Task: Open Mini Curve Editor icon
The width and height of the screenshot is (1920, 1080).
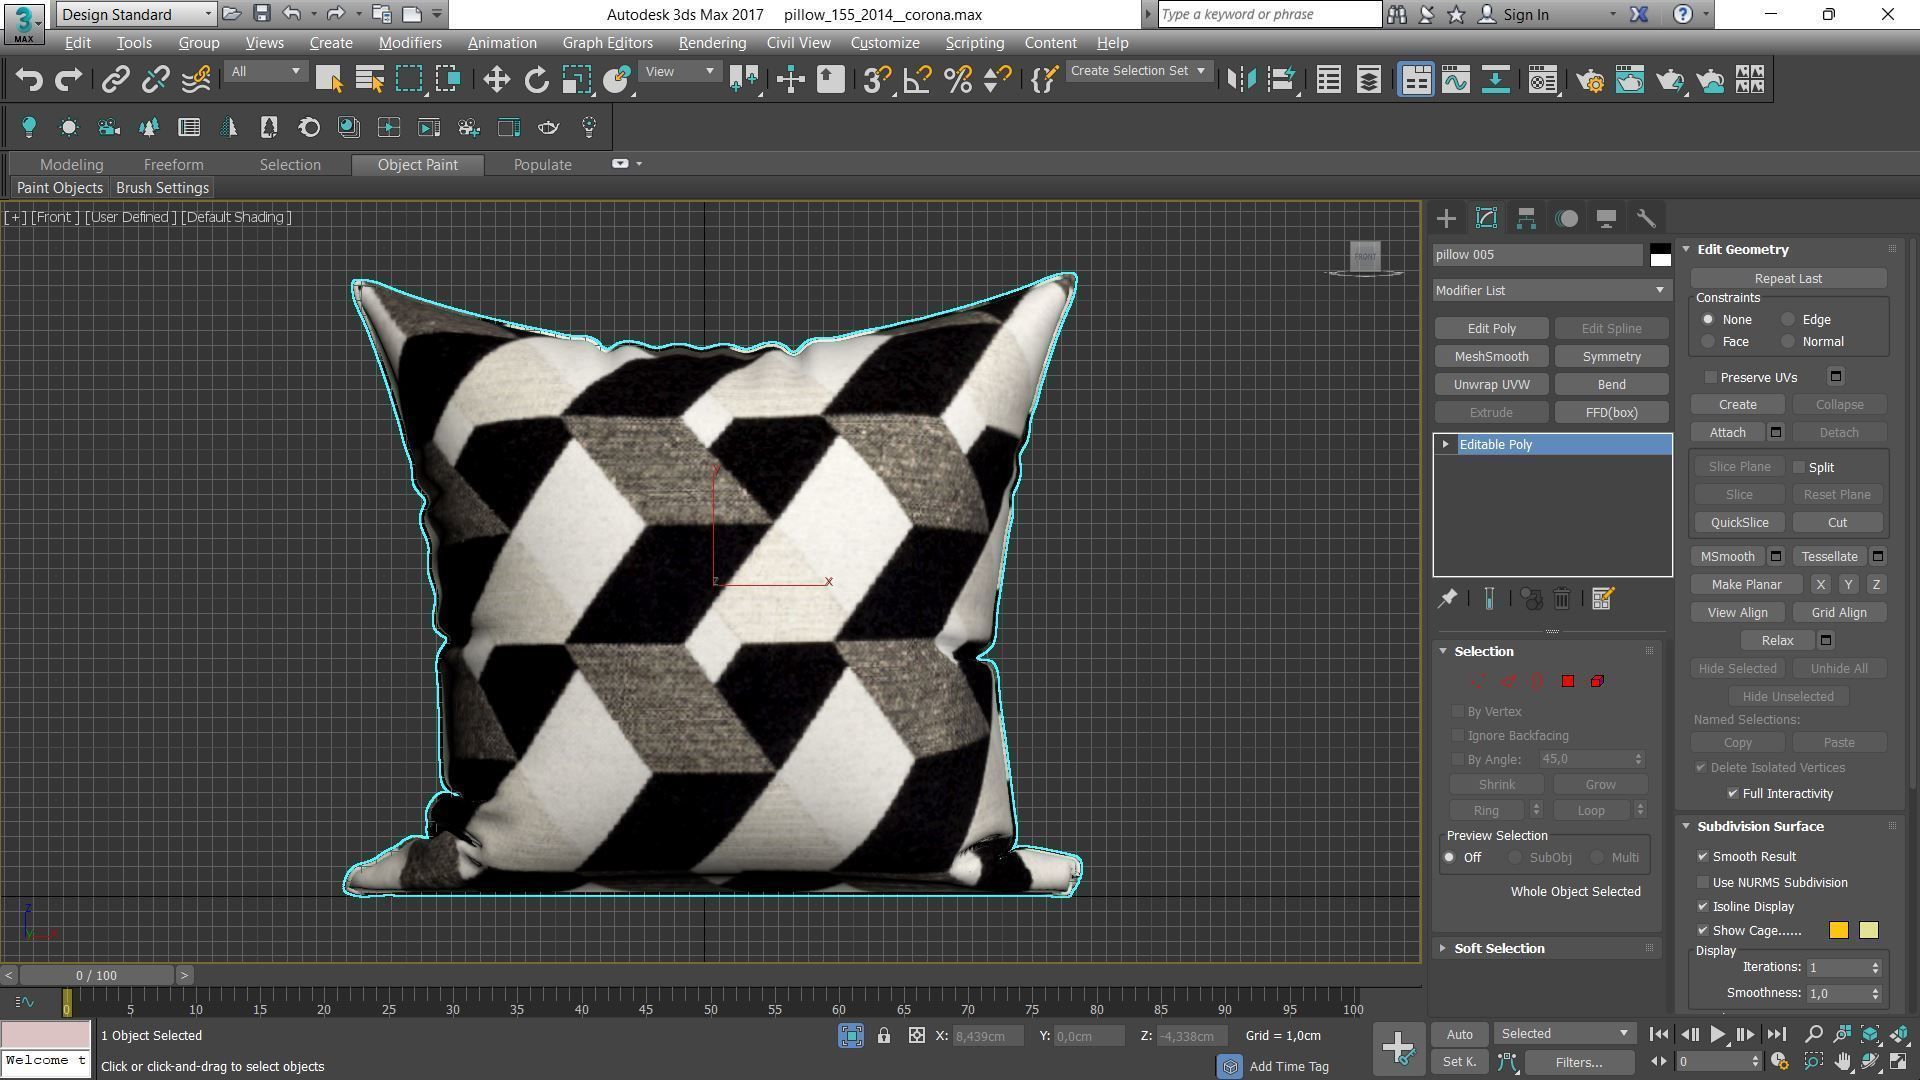Action: click(x=25, y=1001)
